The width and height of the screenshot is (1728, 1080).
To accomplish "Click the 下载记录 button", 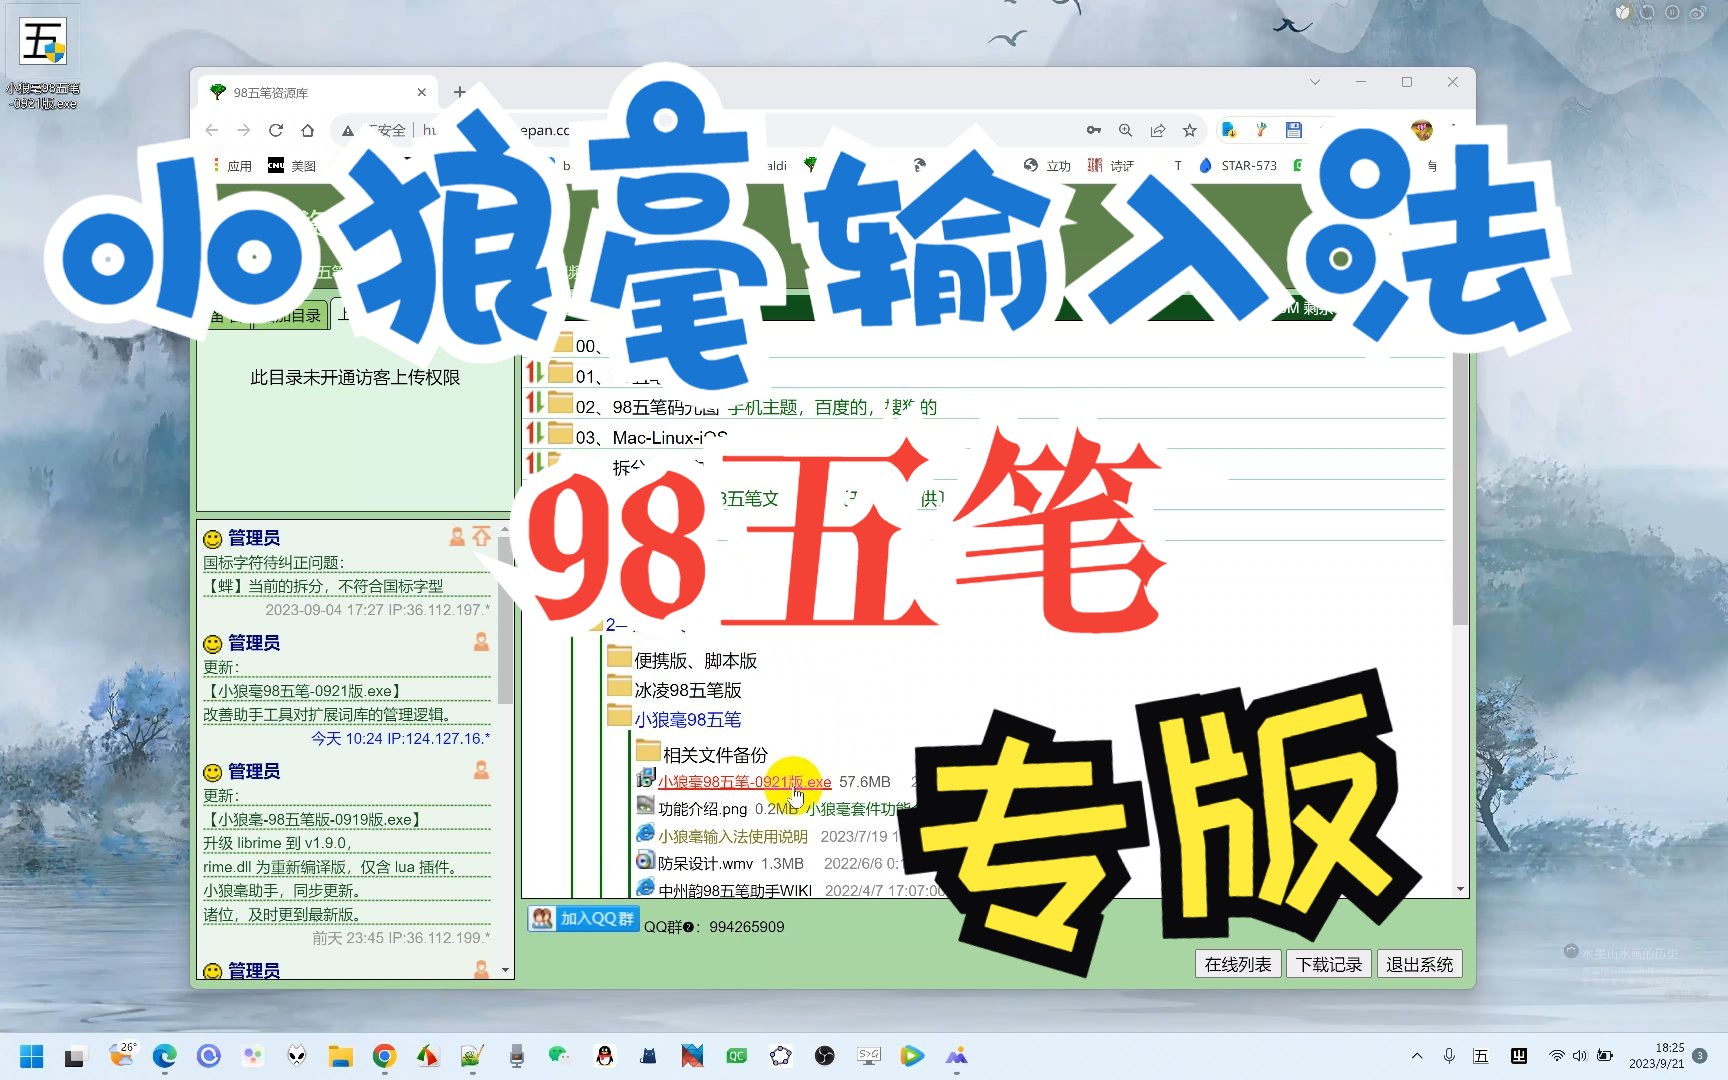I will pyautogui.click(x=1329, y=964).
